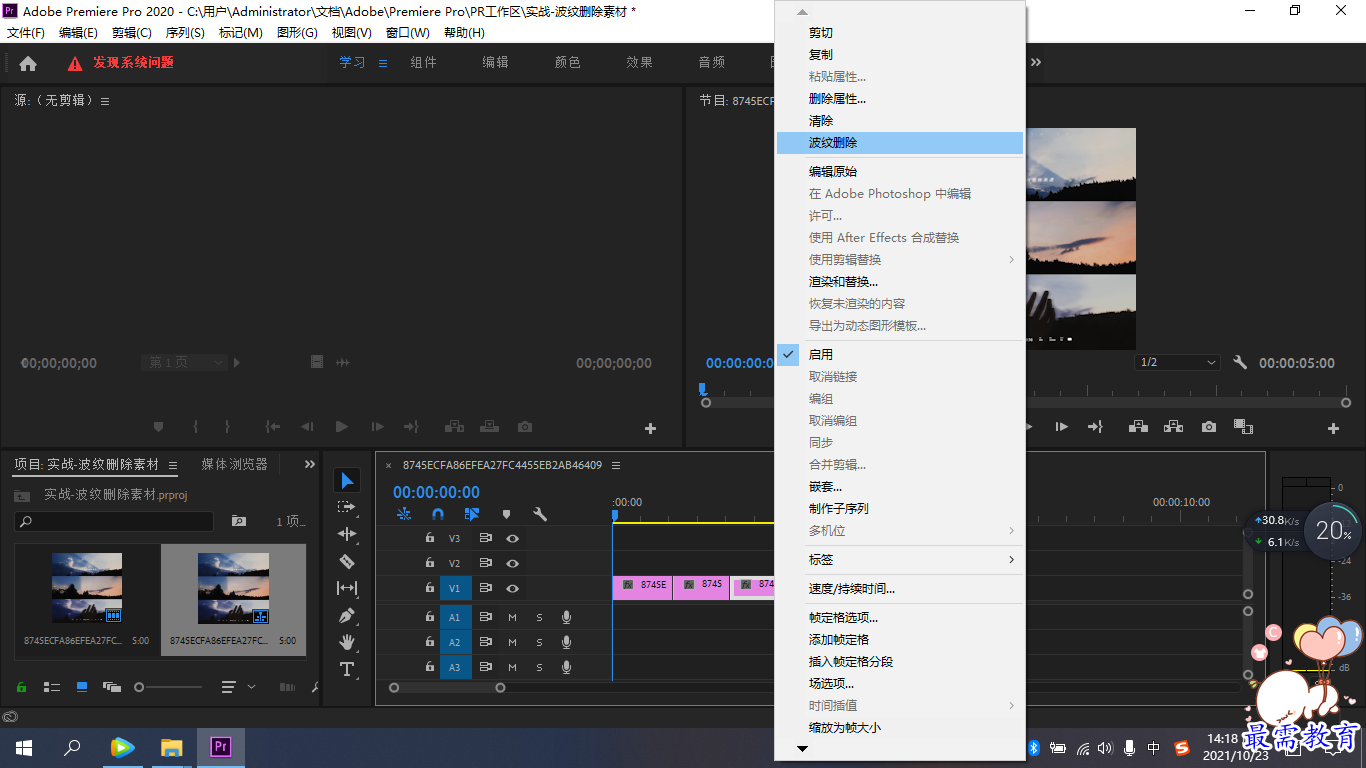1366x768 pixels.
Task: Toggle V1 track output eye
Action: coord(512,588)
